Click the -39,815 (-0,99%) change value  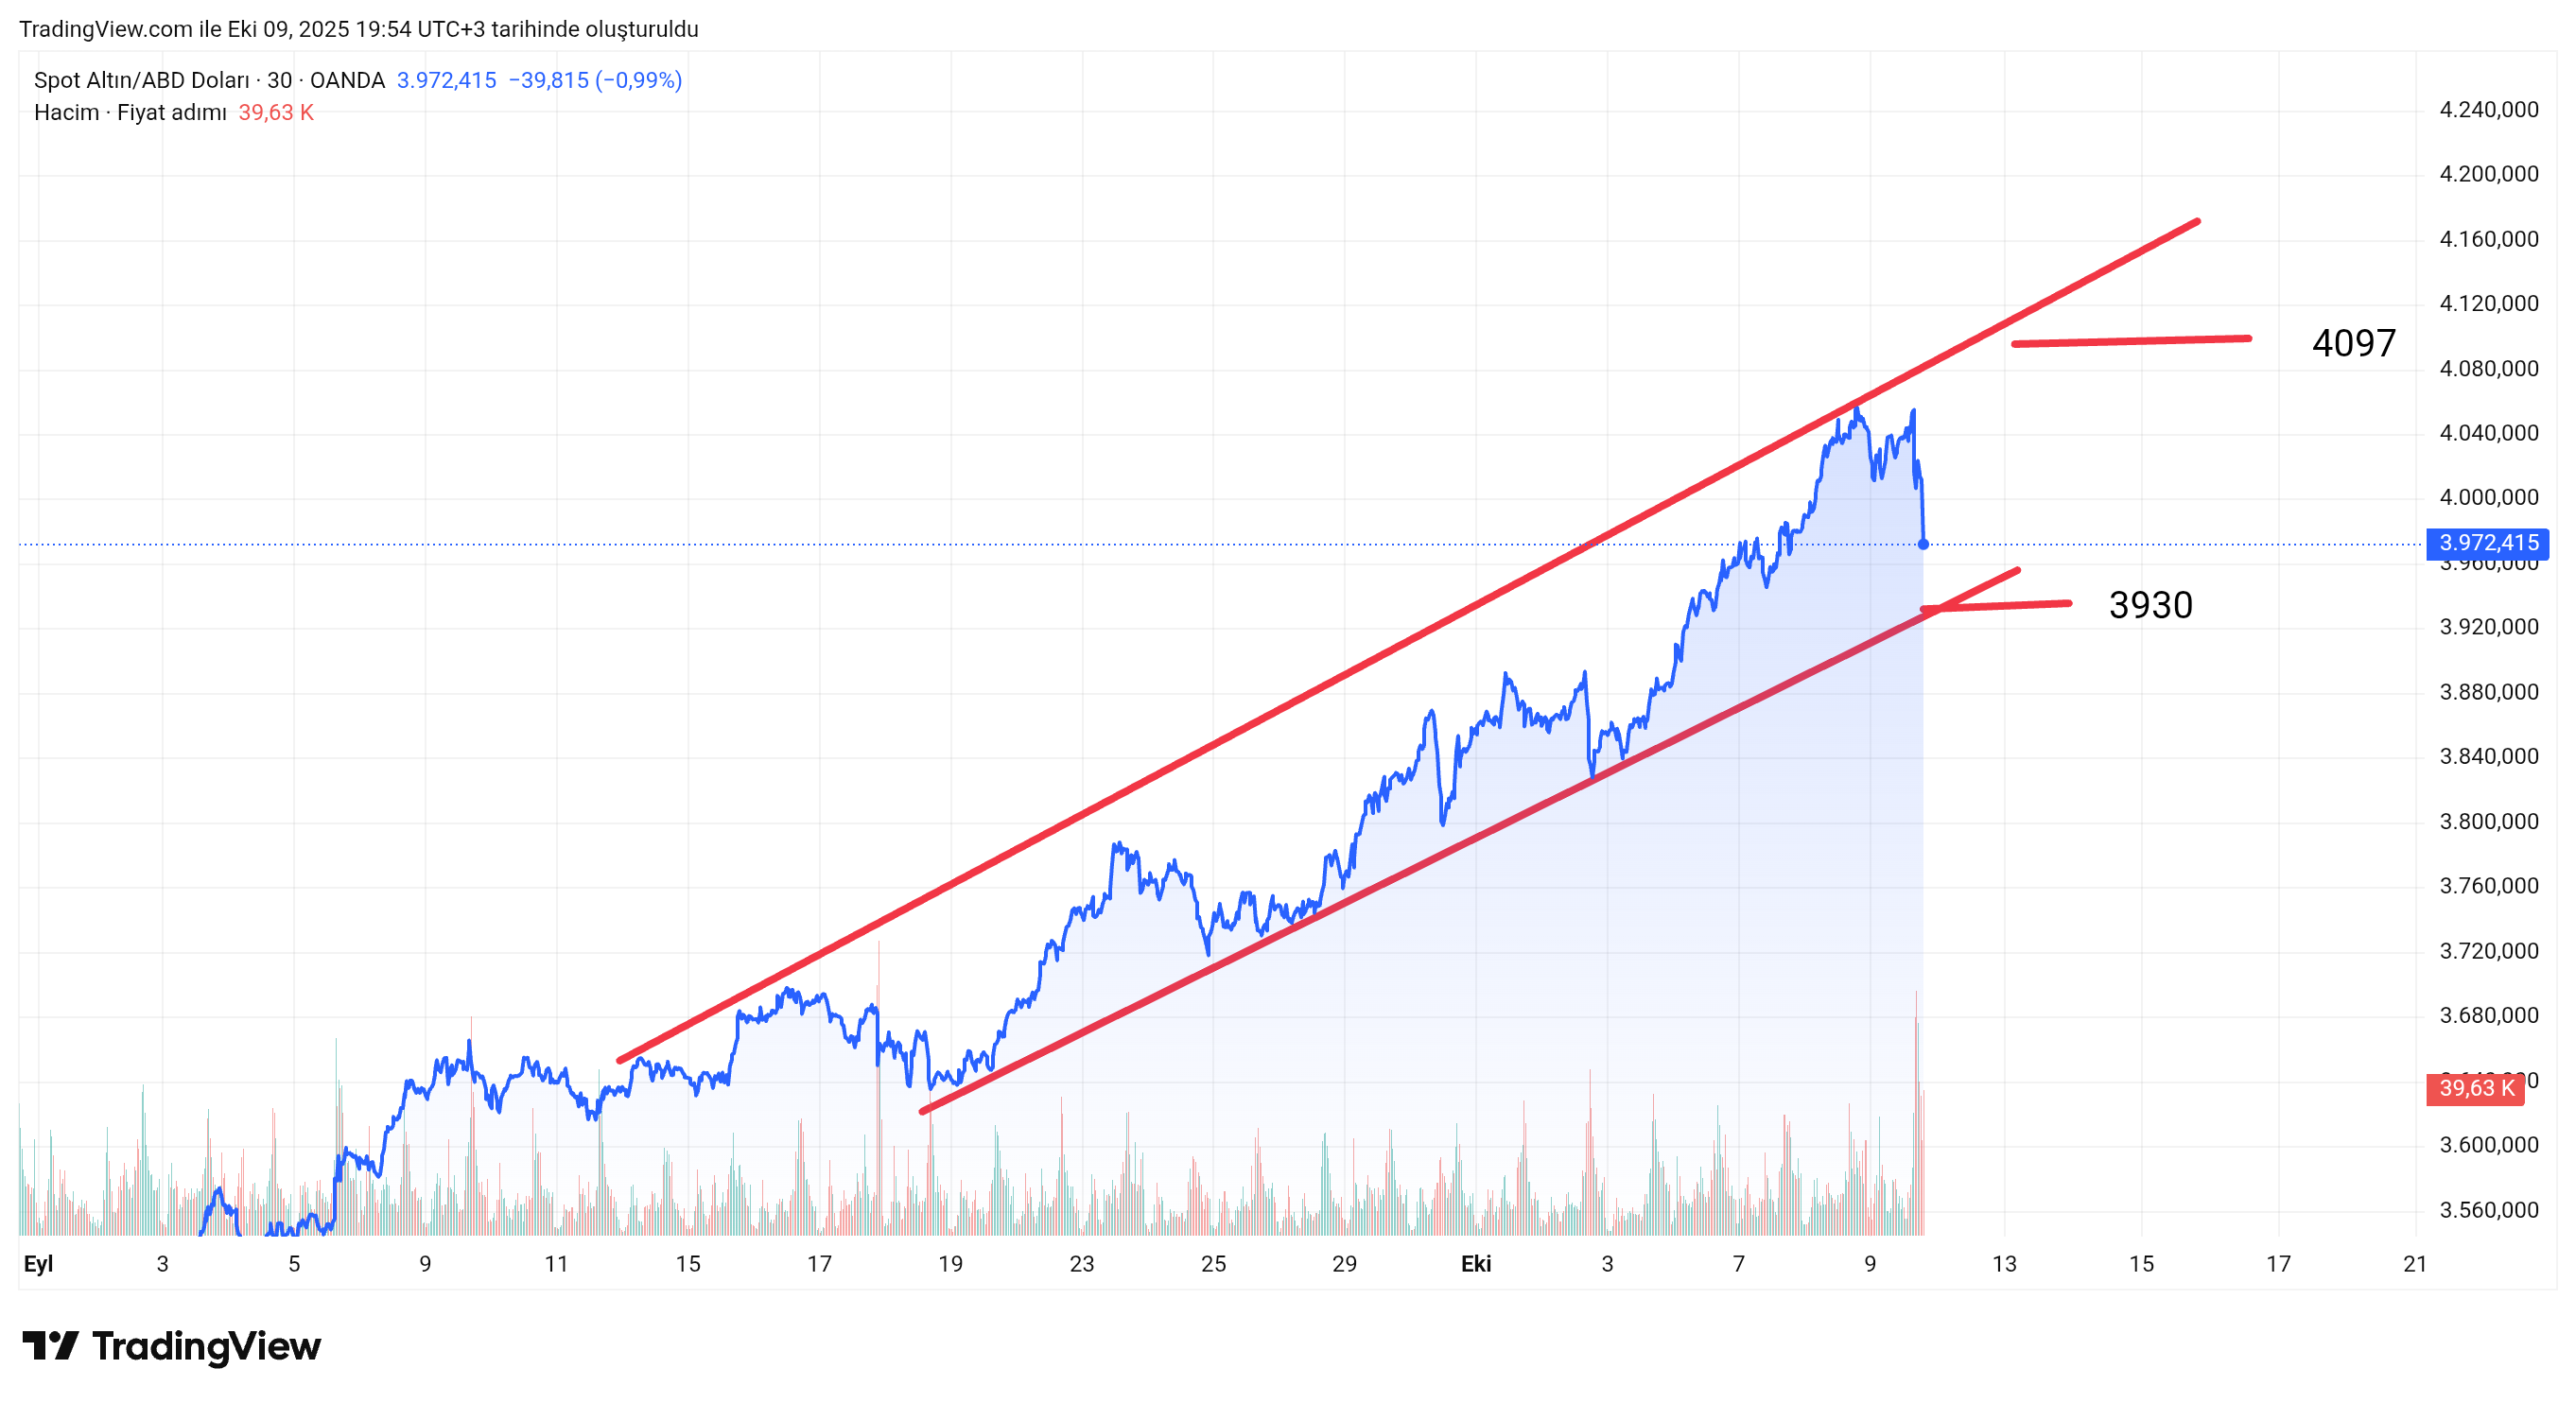point(595,80)
